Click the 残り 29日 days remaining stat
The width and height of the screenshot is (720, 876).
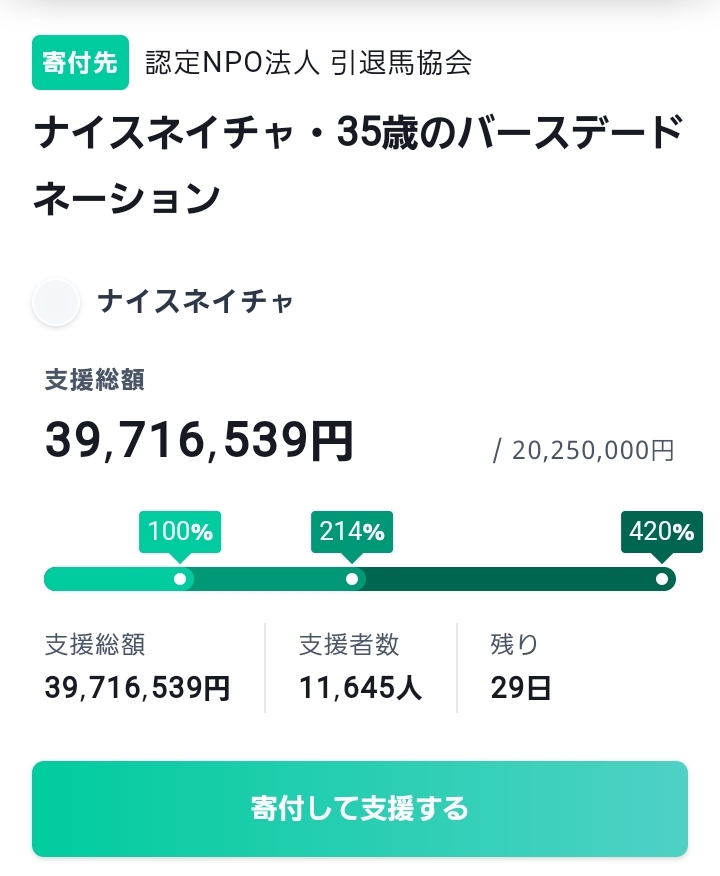point(521,666)
